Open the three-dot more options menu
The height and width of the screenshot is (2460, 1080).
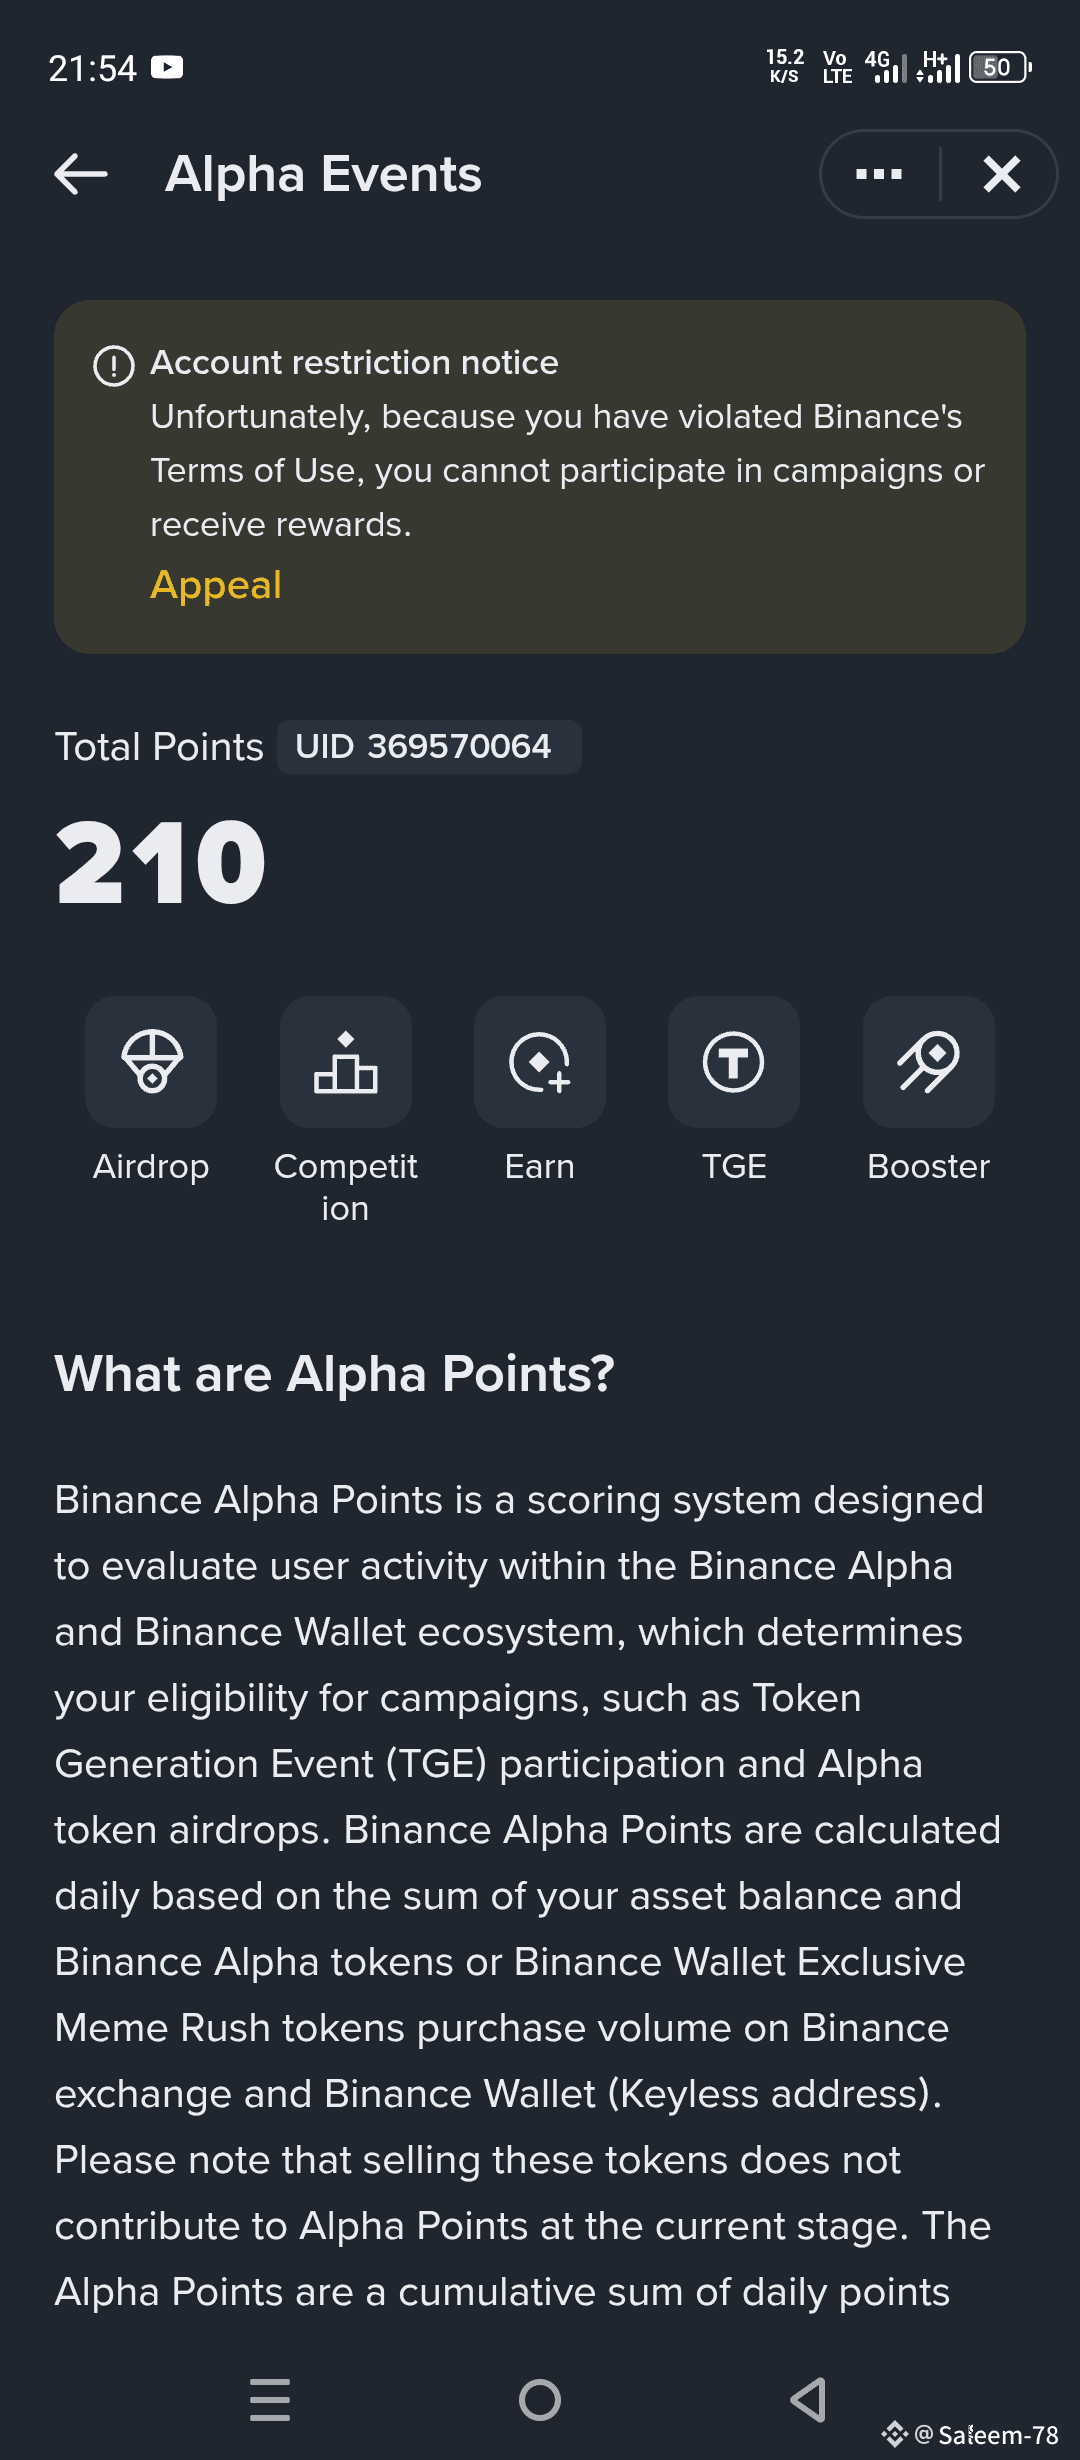(879, 174)
